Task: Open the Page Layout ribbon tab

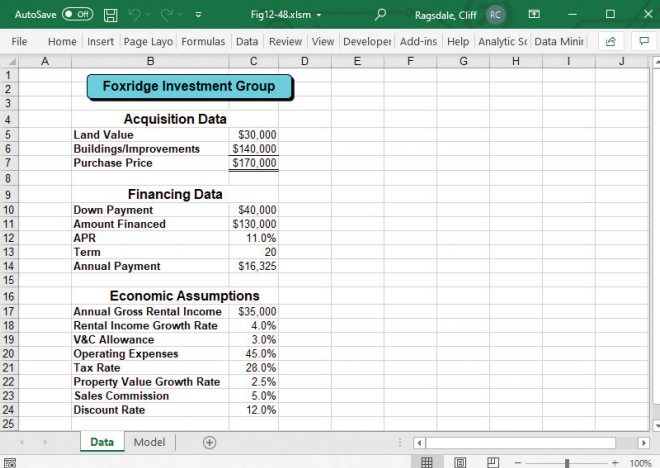Action: [148, 41]
